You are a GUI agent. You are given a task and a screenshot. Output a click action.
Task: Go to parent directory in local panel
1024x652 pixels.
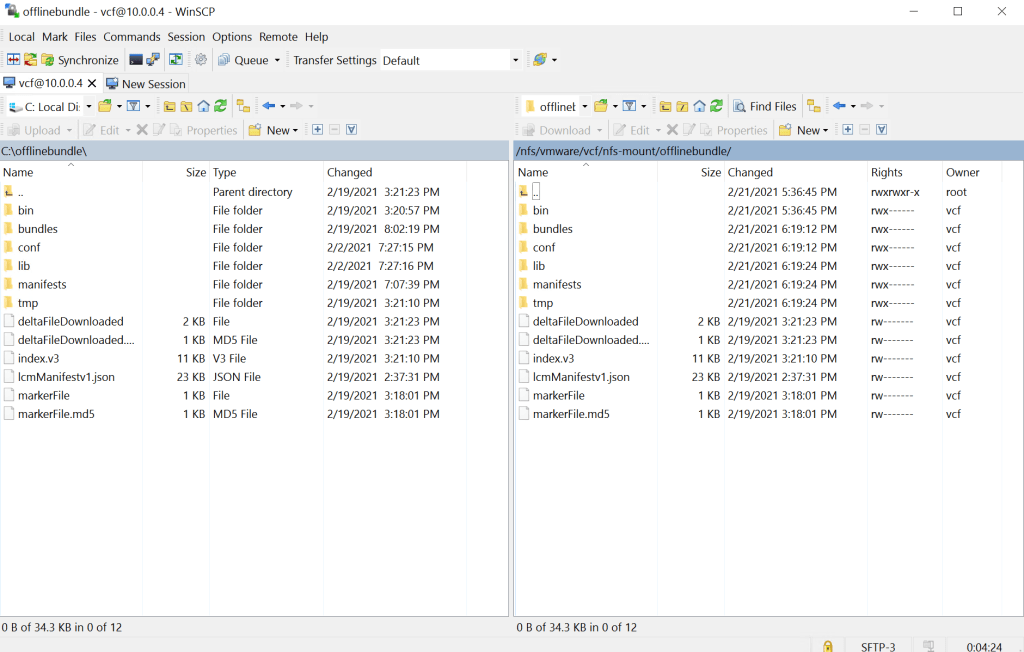[x=169, y=106]
